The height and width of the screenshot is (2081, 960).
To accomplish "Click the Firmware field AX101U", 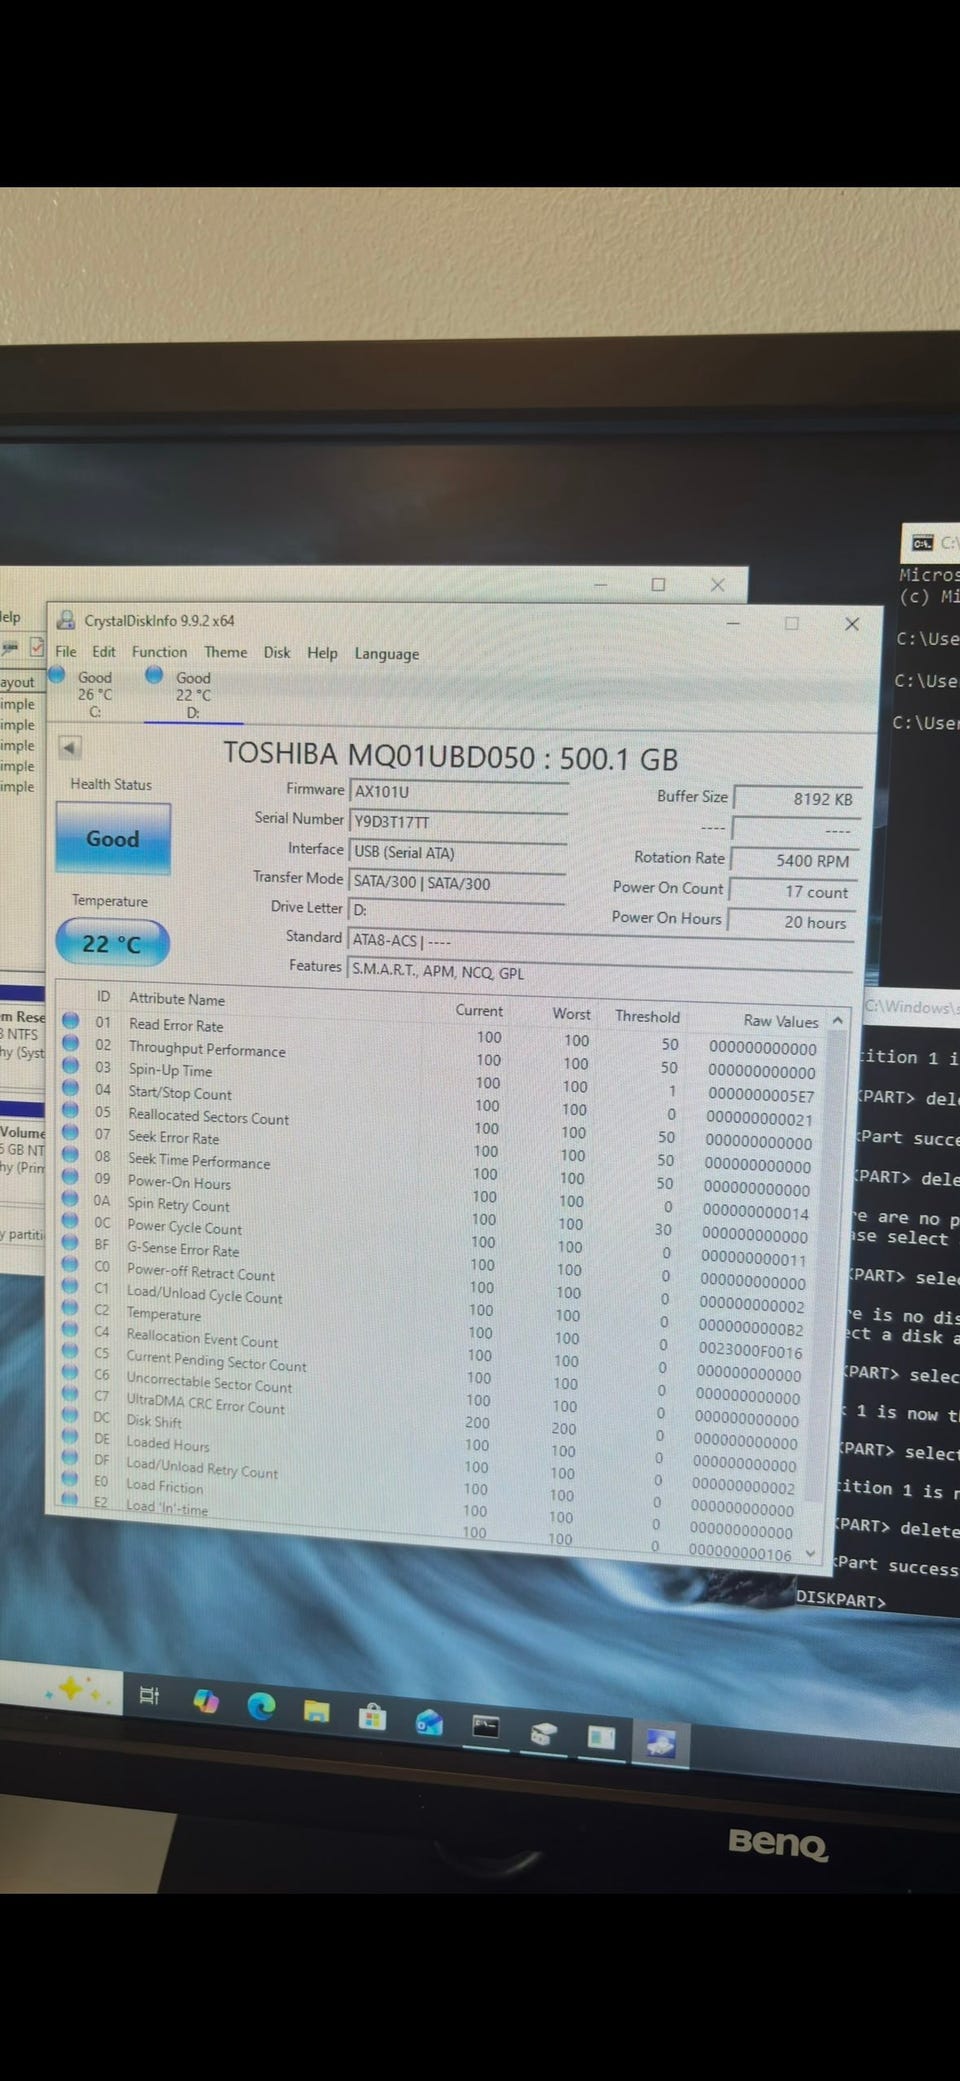I will tap(459, 792).
